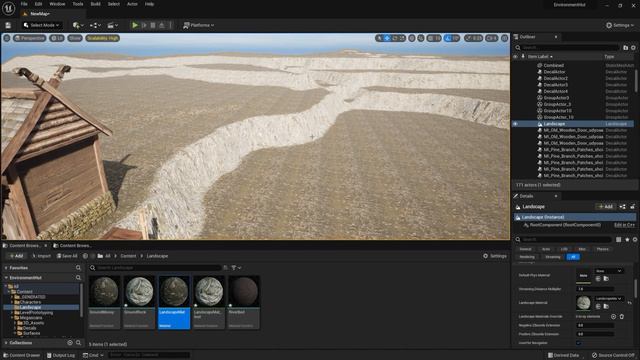Viewport: 640px width, 360px height.
Task: Toggle scale snapping in viewport toolbar
Action: [469, 38]
